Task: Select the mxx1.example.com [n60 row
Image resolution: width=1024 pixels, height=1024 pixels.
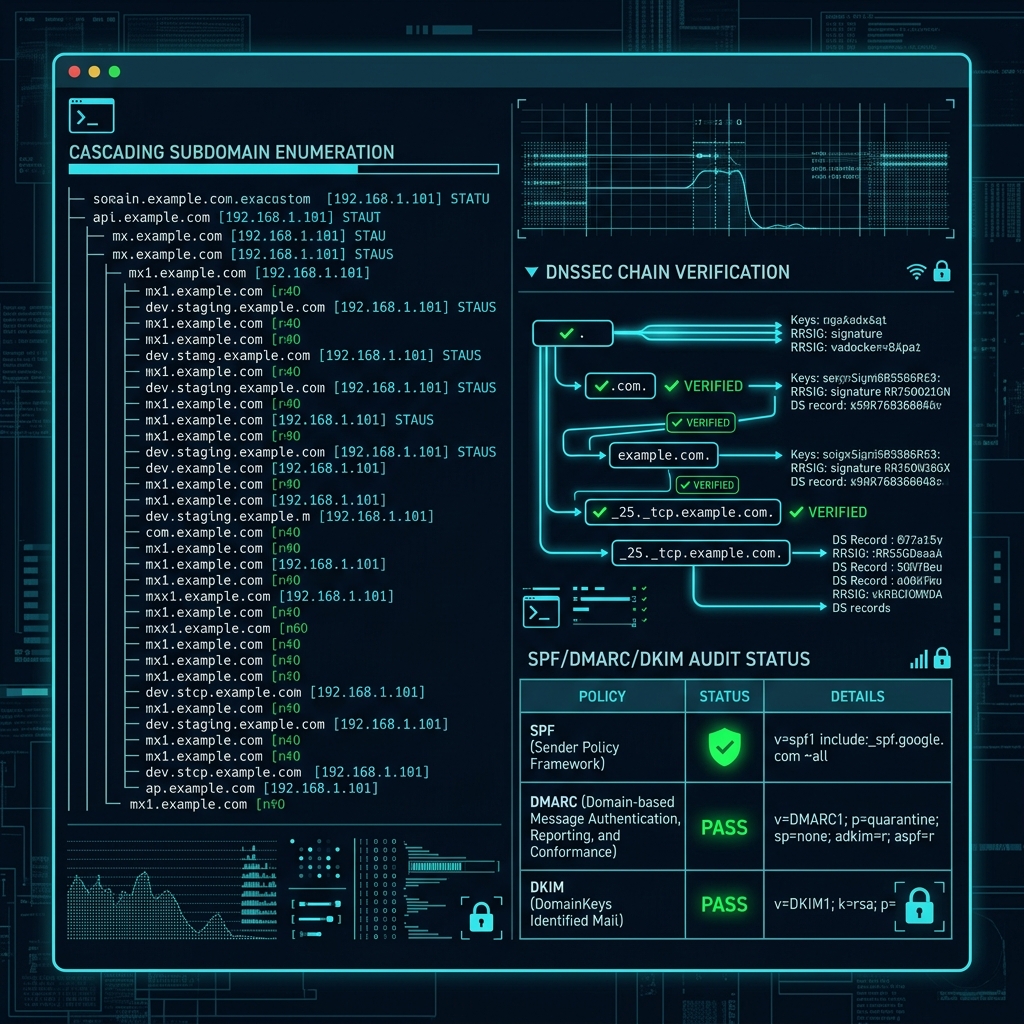Action: tap(226, 628)
